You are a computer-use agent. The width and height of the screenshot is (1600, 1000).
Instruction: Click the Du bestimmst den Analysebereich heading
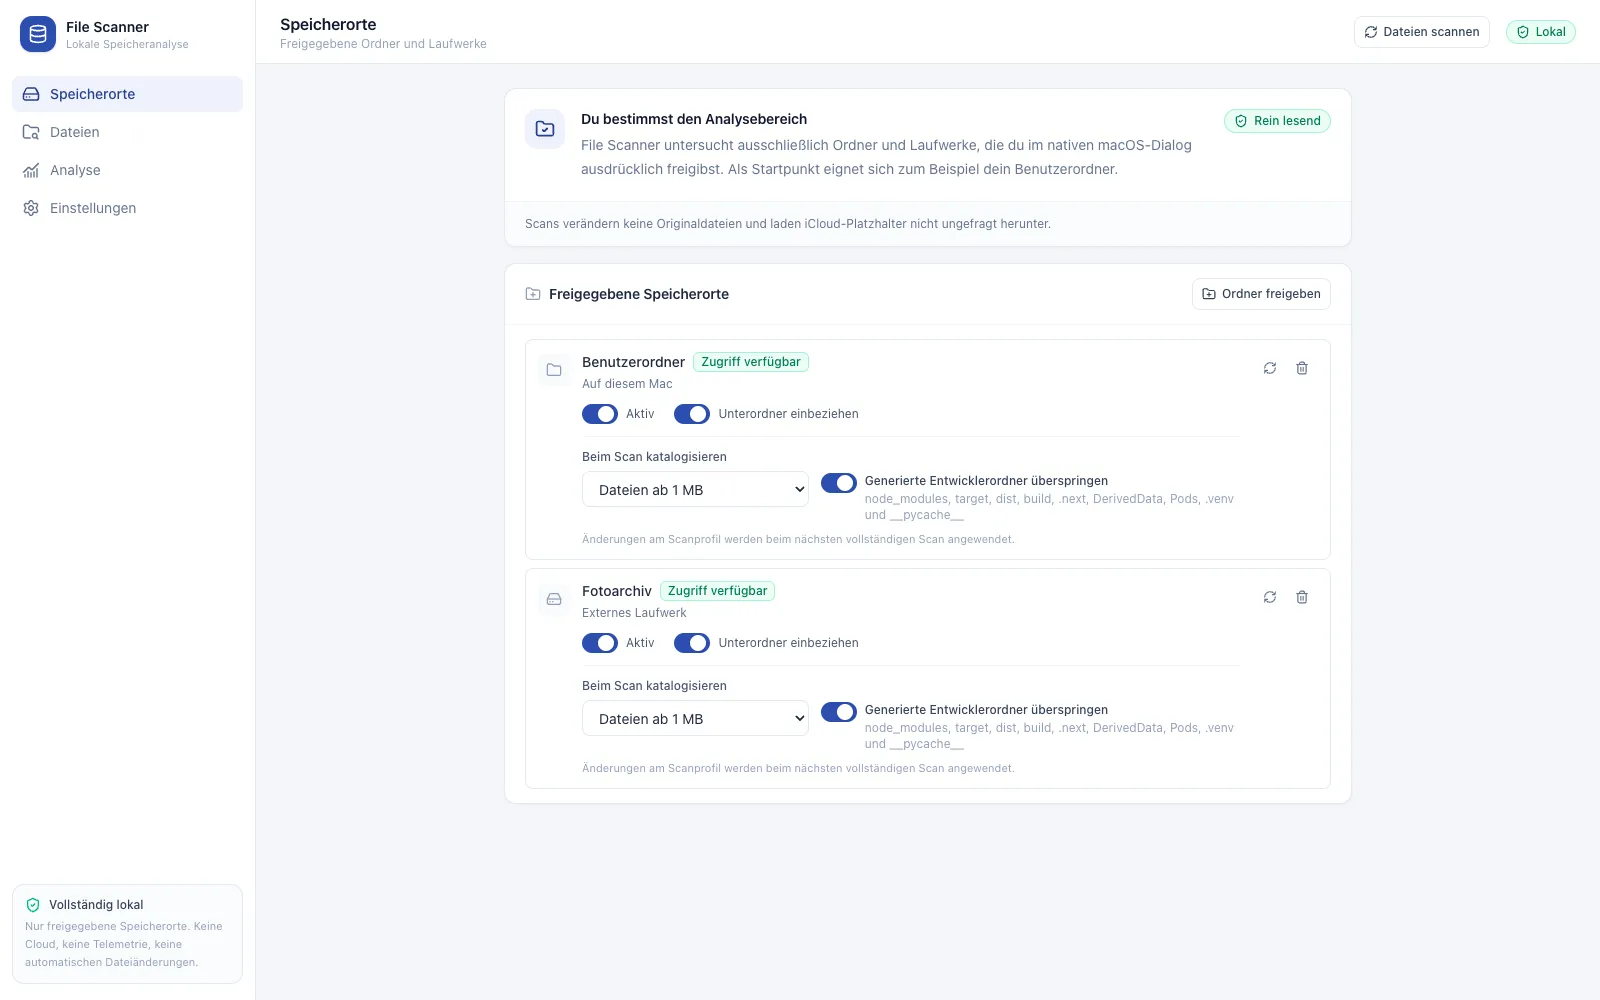[x=694, y=119]
